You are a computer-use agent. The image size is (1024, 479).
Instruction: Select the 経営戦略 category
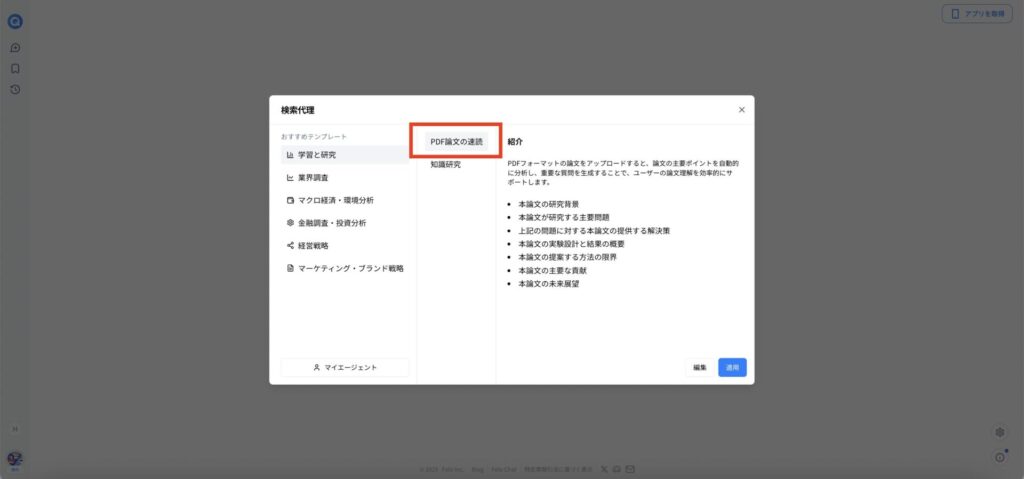(x=345, y=246)
